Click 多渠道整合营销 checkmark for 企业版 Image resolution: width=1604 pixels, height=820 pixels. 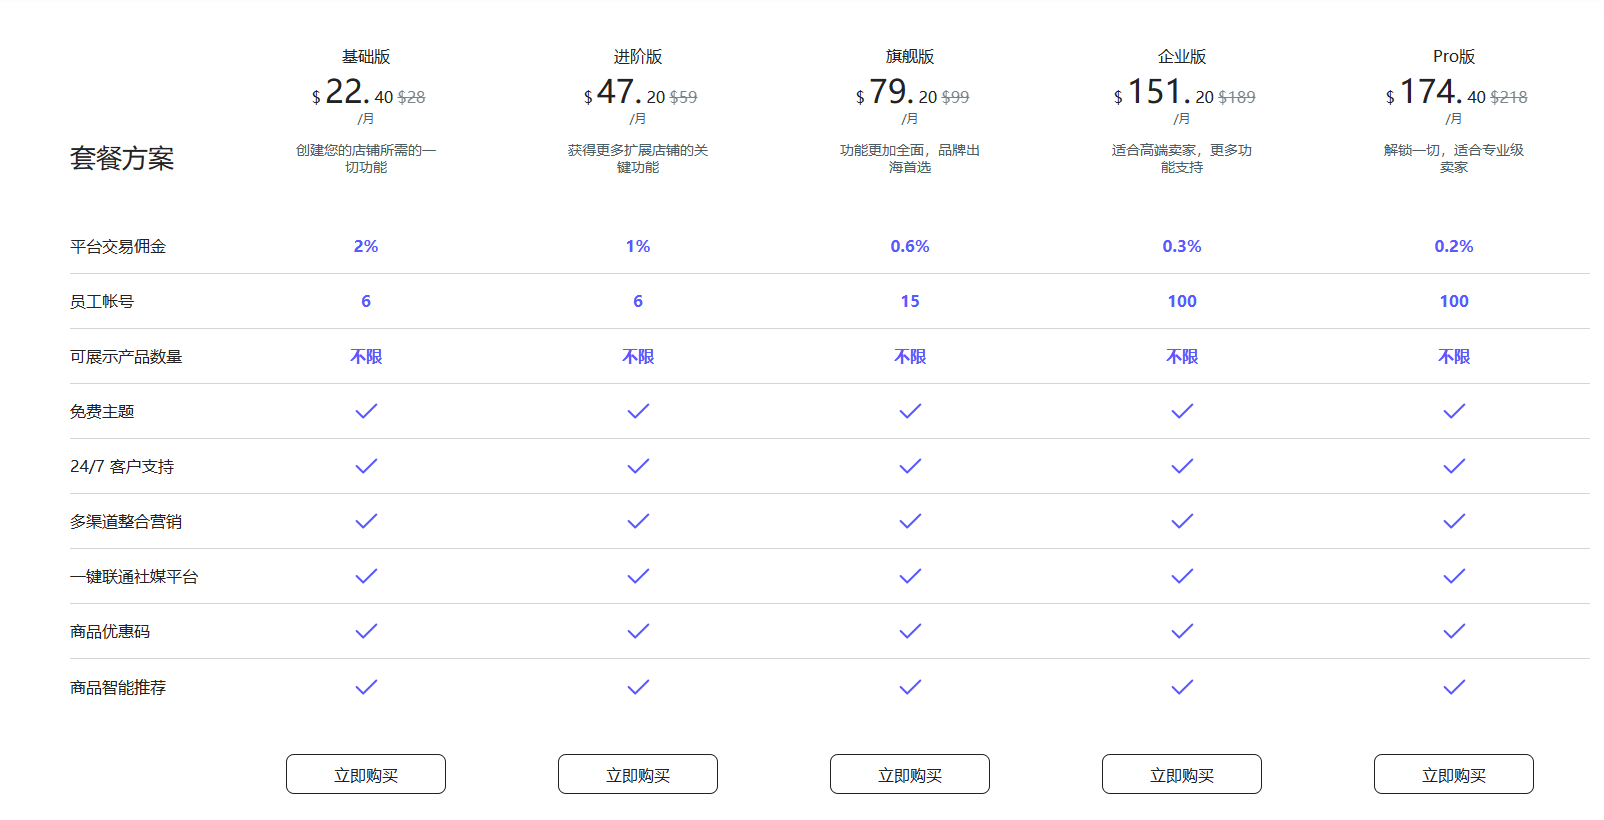click(x=1182, y=521)
